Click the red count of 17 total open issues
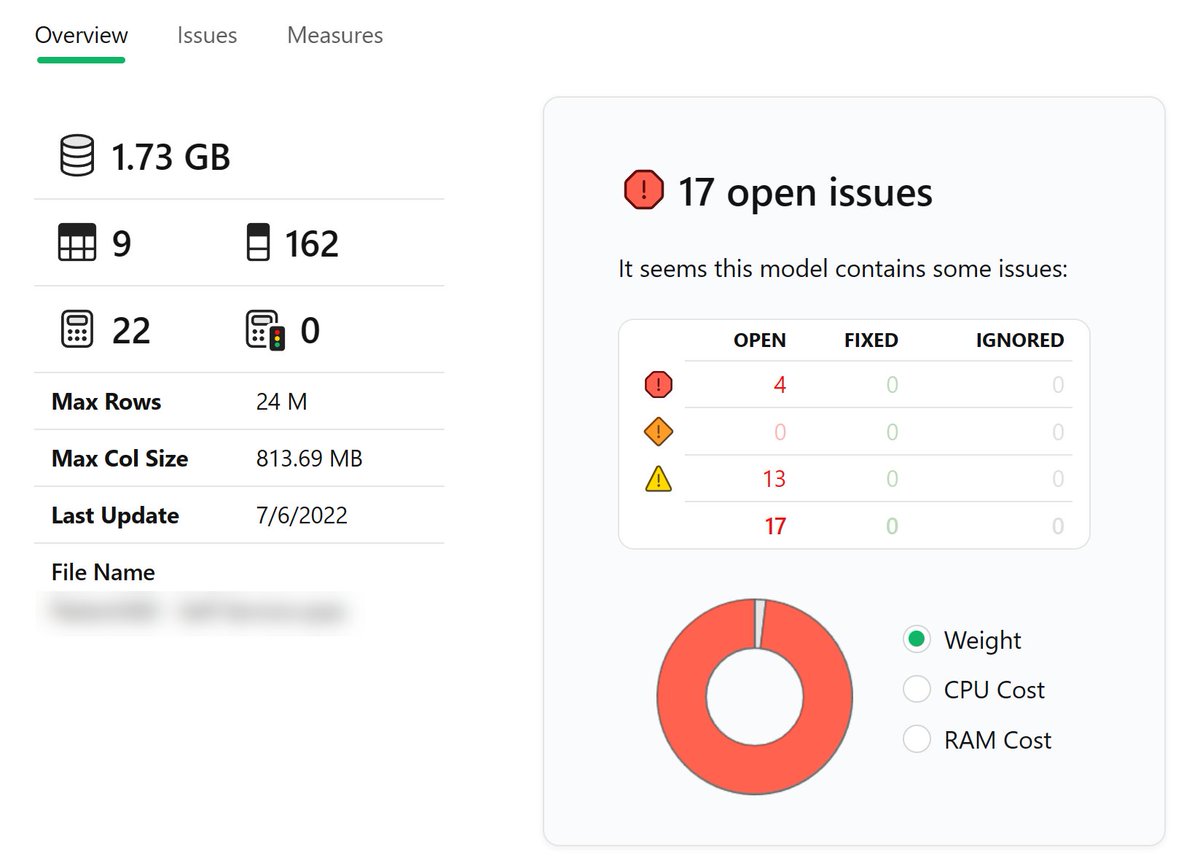 (x=775, y=526)
